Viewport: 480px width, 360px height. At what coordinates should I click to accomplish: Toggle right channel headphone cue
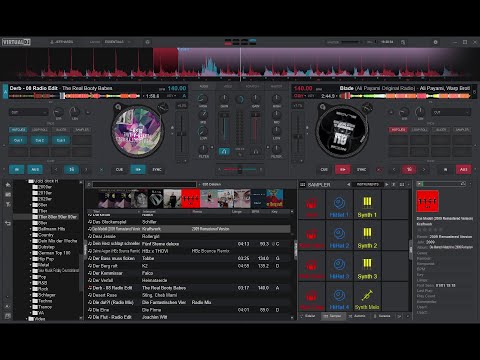(x=255, y=152)
